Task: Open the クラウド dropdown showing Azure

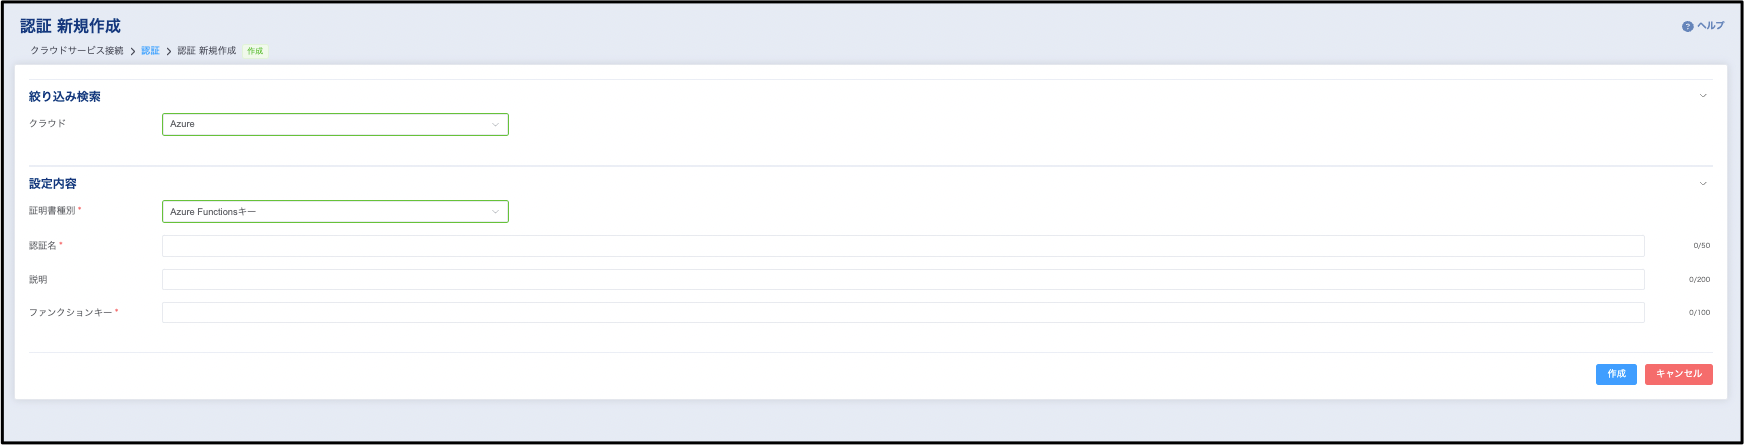Action: pos(335,124)
